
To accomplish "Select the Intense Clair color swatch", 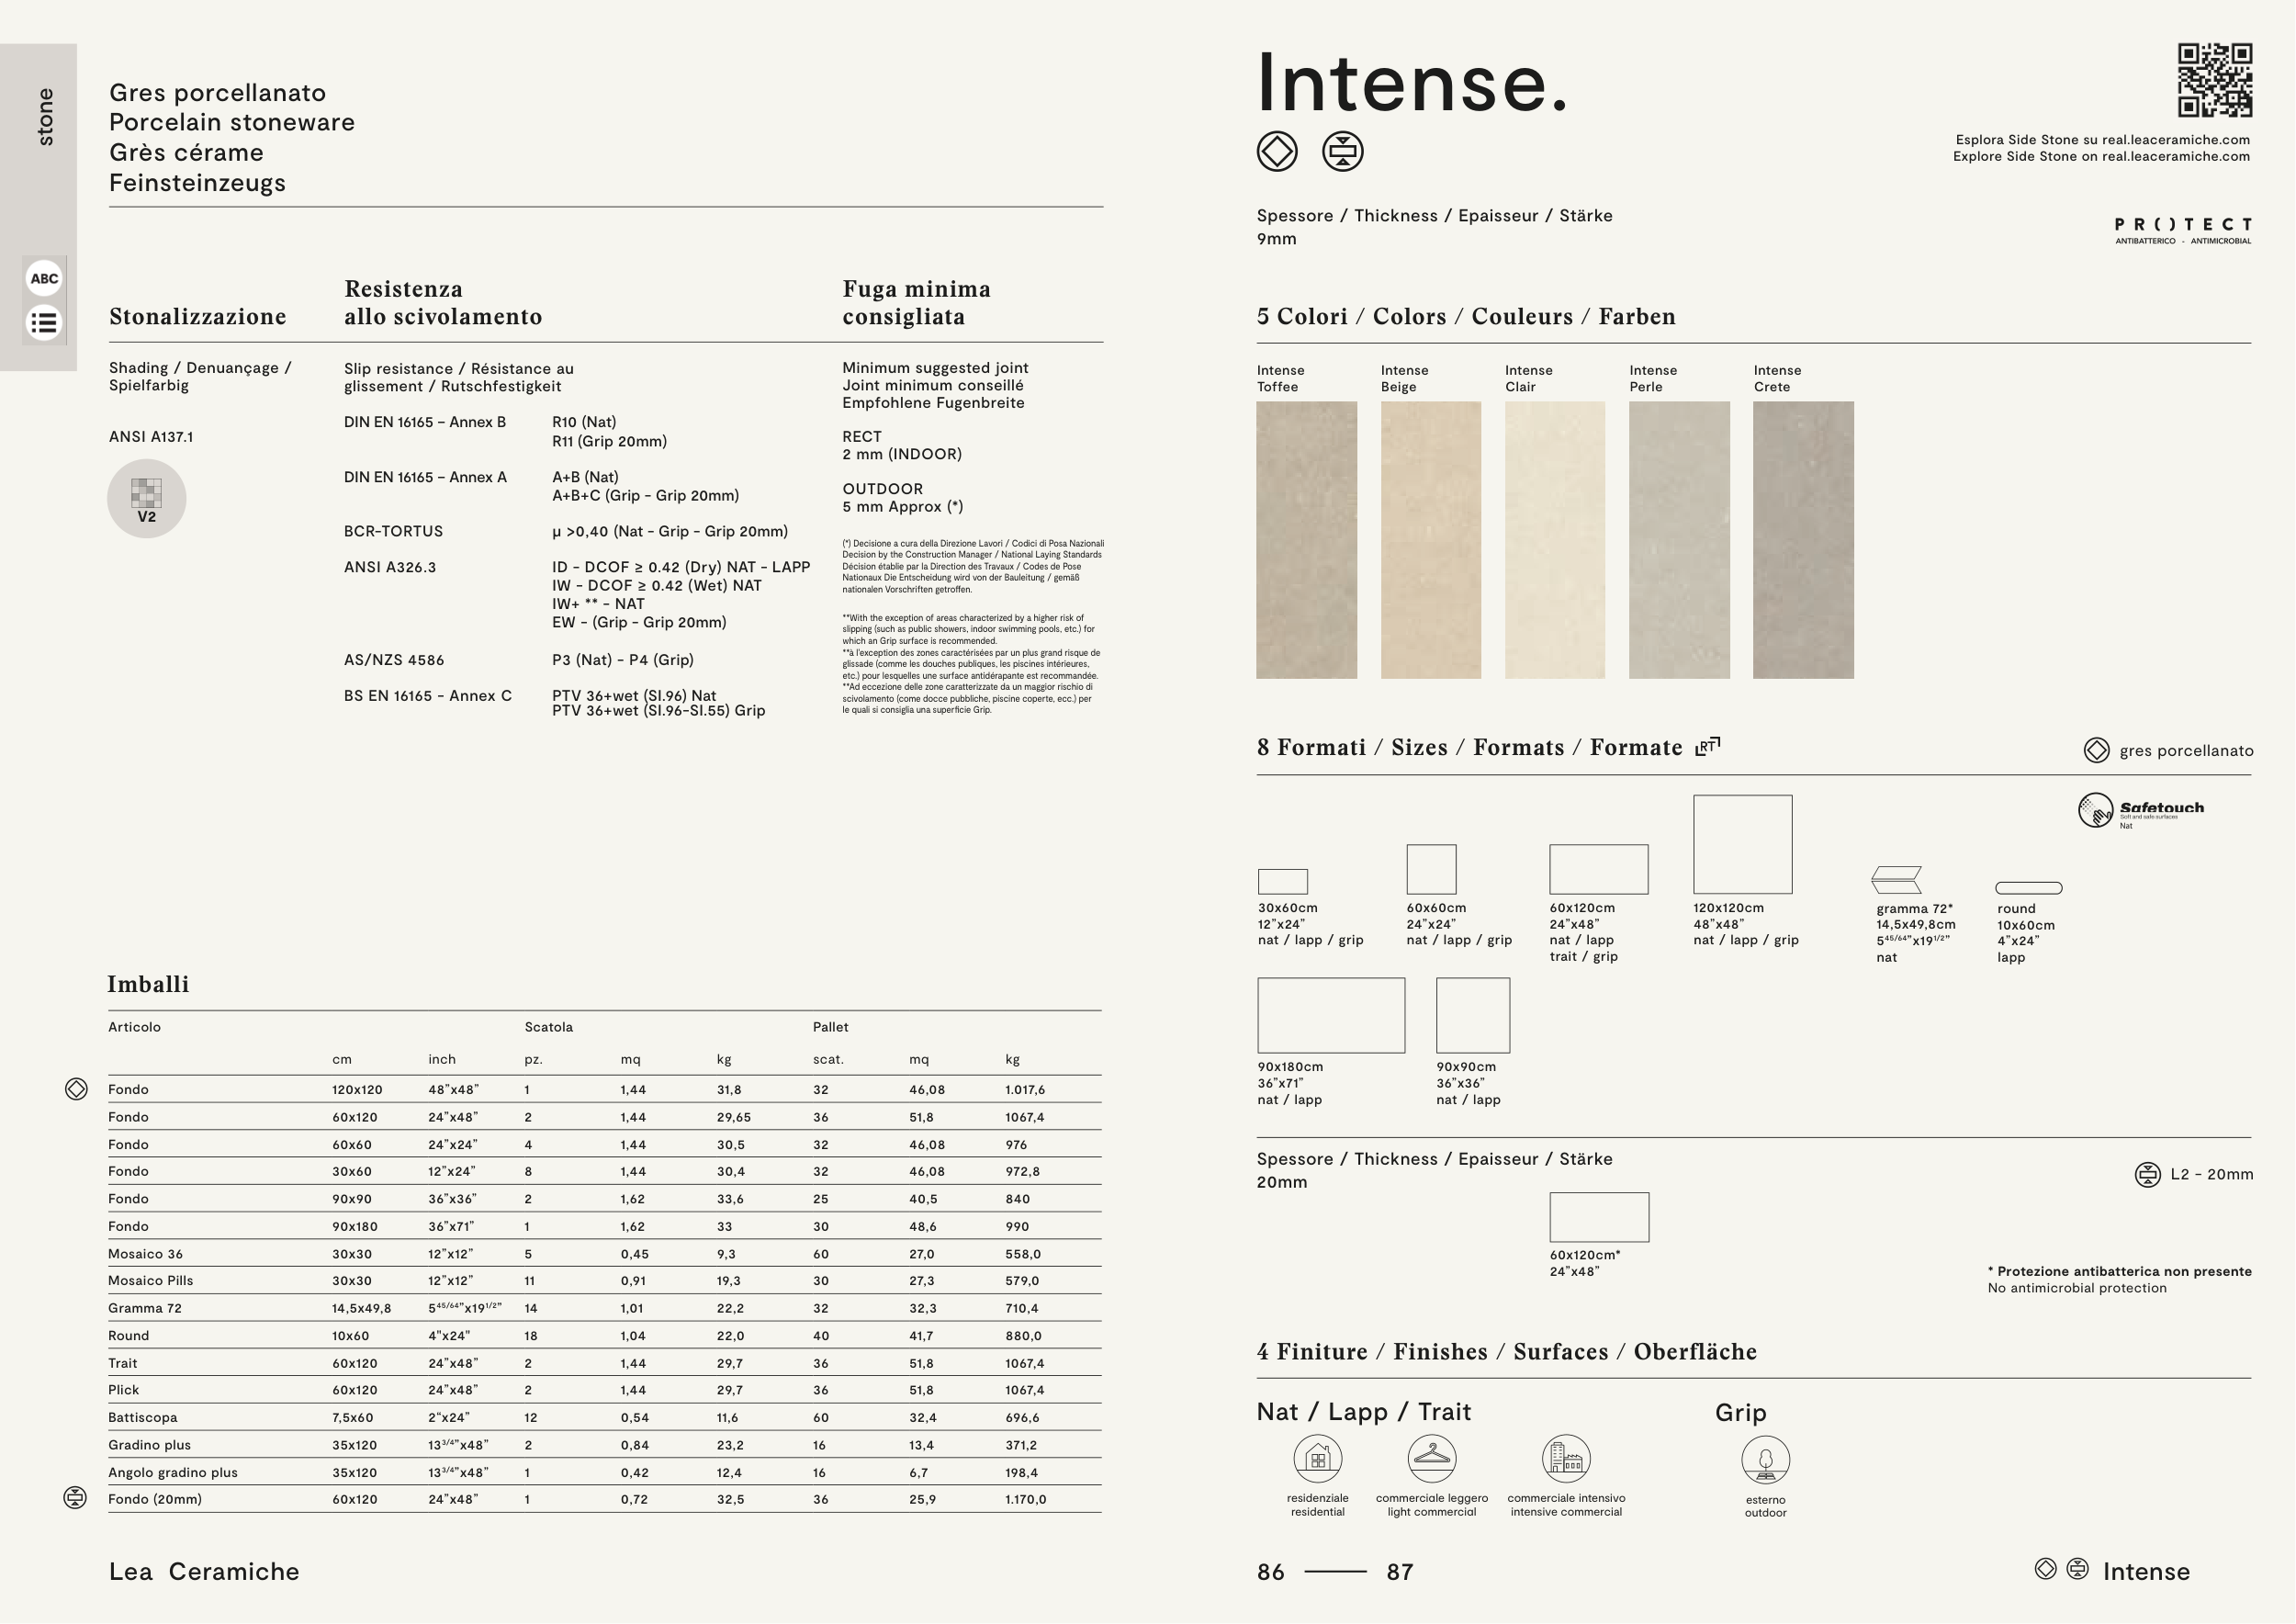I will pos(1554,540).
